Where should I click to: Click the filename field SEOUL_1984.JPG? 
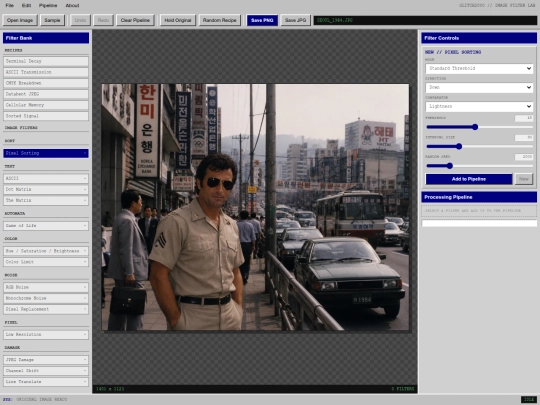point(425,20)
